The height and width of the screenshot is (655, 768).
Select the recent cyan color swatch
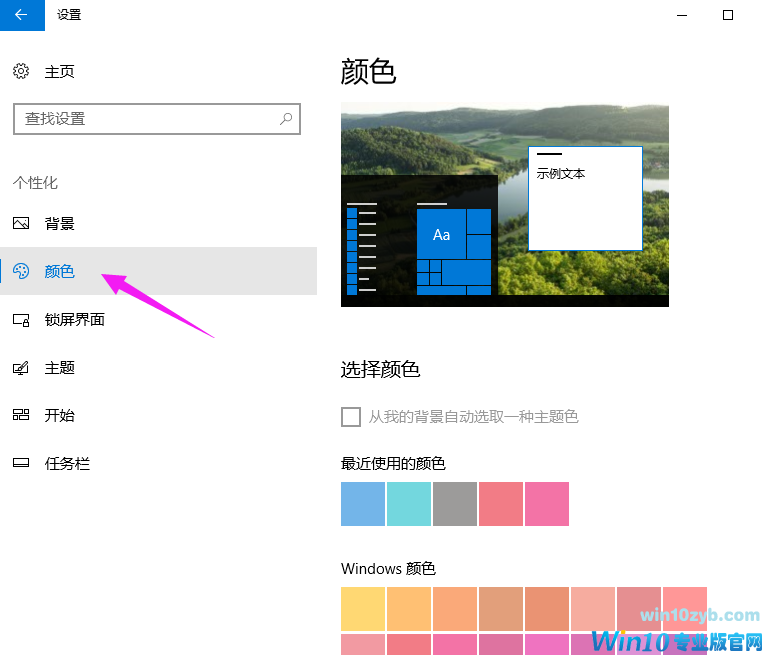(x=409, y=504)
